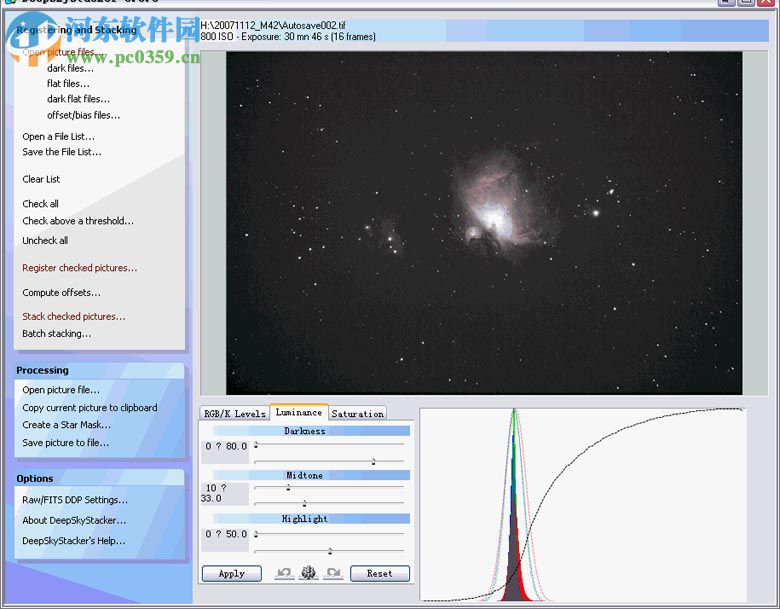780x609 pixels.
Task: Compute offsets for pictures
Action: pos(61,293)
